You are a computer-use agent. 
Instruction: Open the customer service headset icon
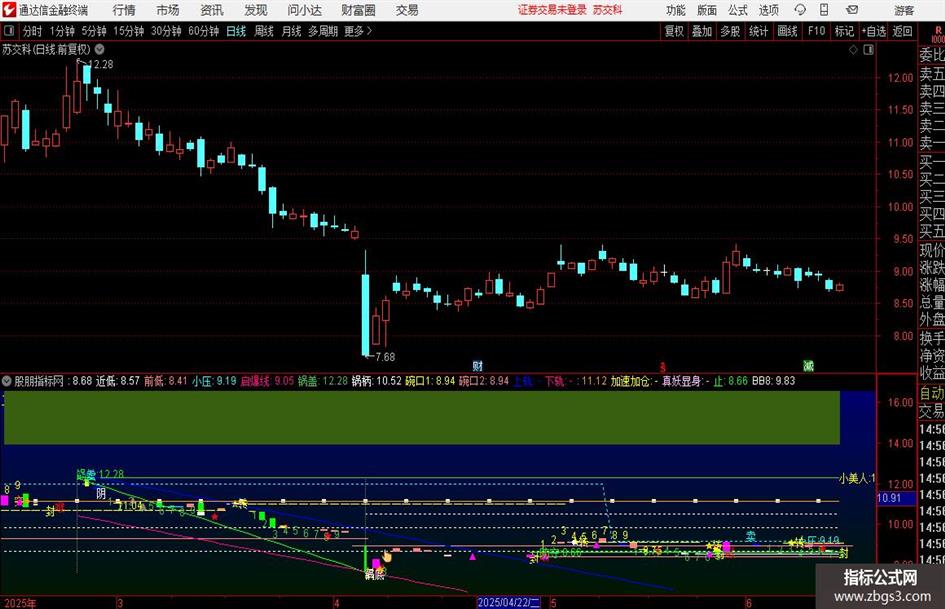[x=800, y=10]
